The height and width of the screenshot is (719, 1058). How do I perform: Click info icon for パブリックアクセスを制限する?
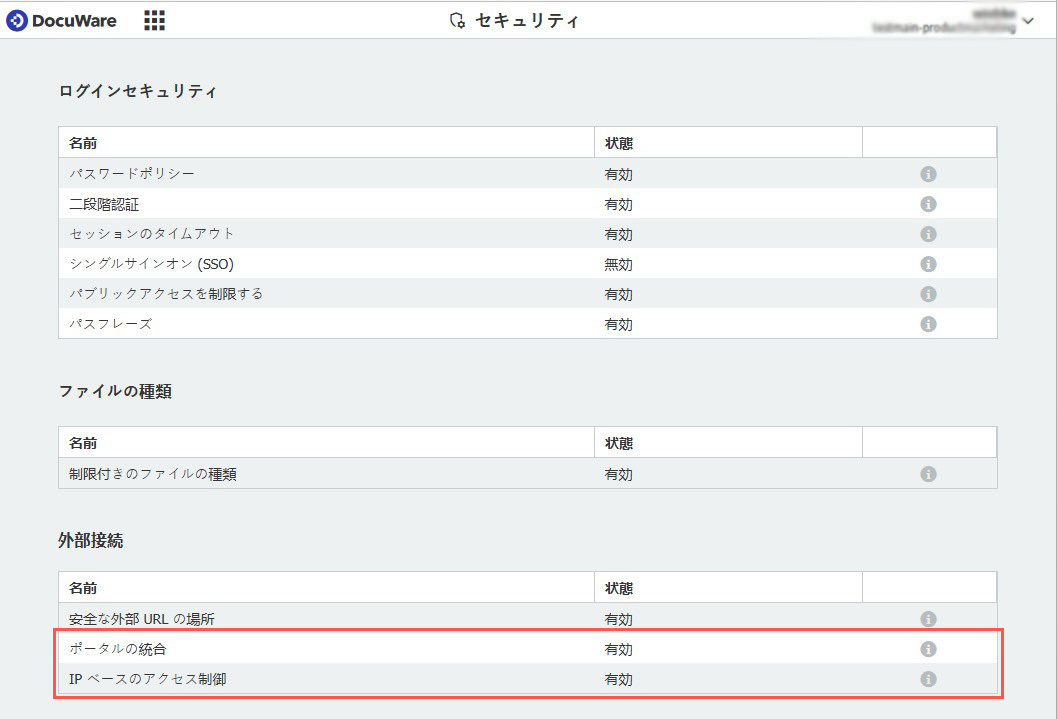click(927, 294)
